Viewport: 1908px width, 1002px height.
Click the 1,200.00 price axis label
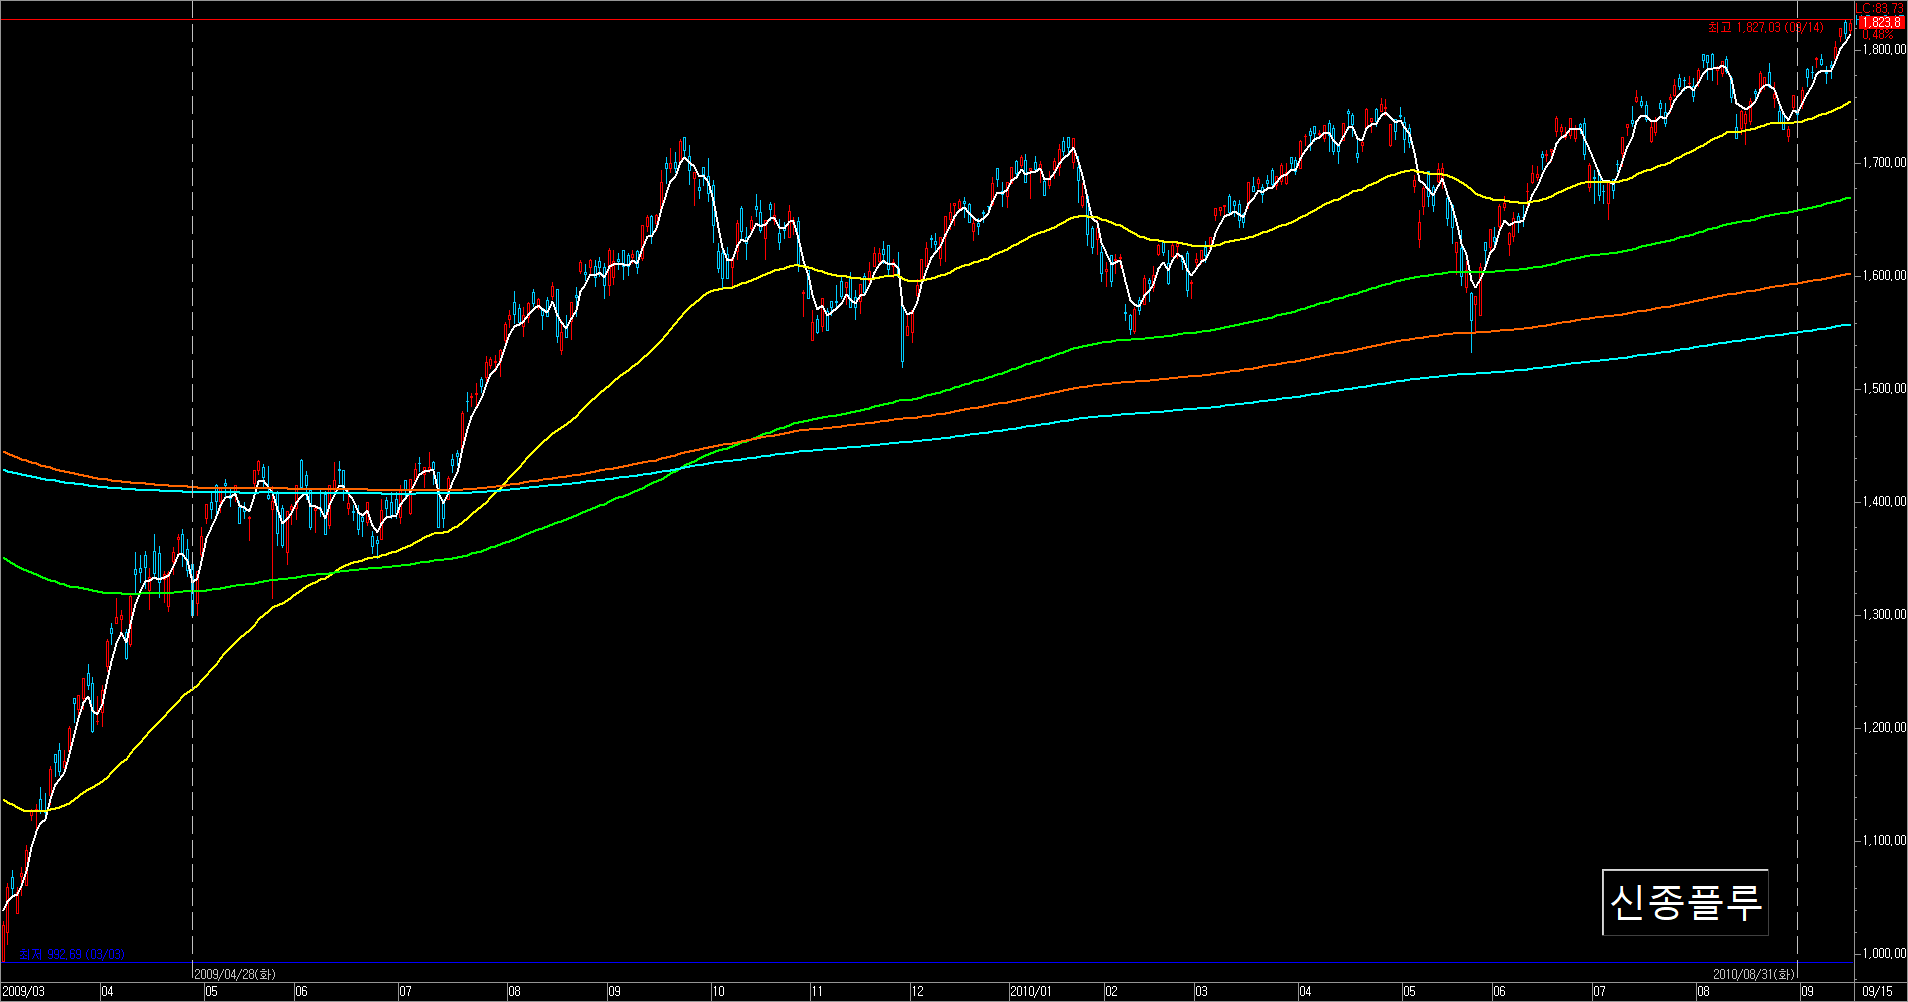pos(1884,727)
